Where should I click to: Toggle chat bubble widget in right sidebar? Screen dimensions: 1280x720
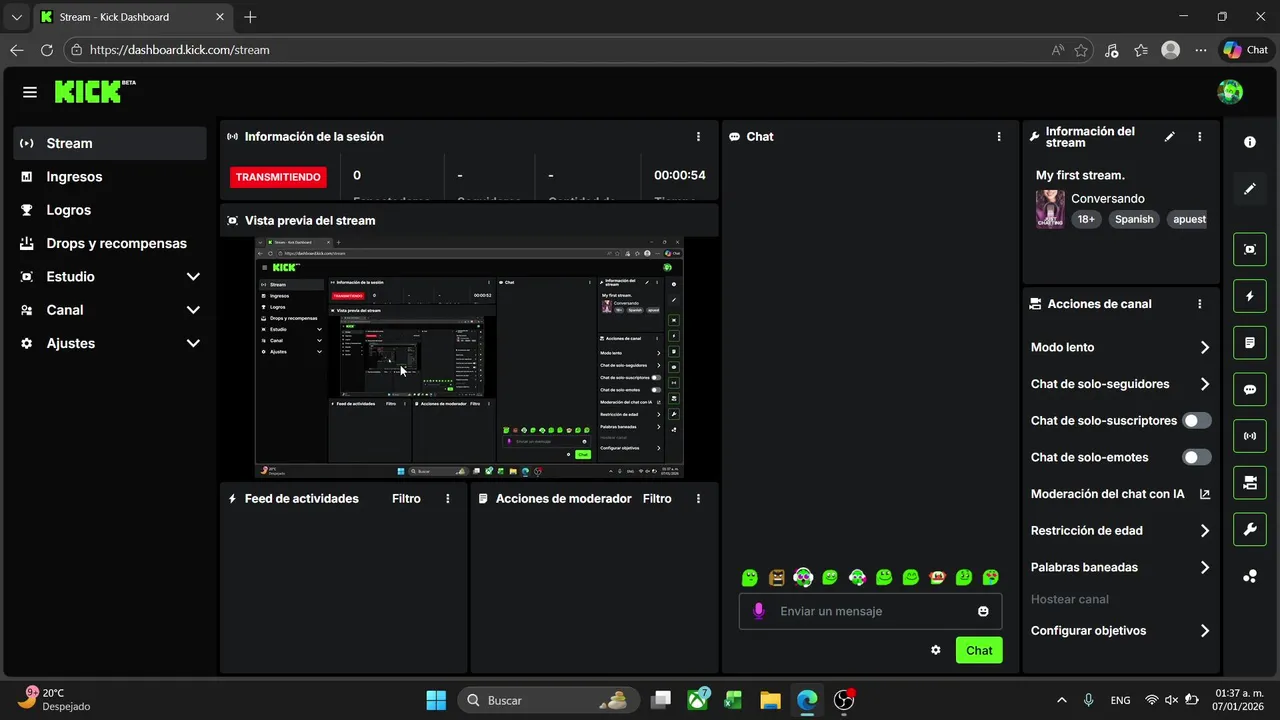click(x=1250, y=389)
